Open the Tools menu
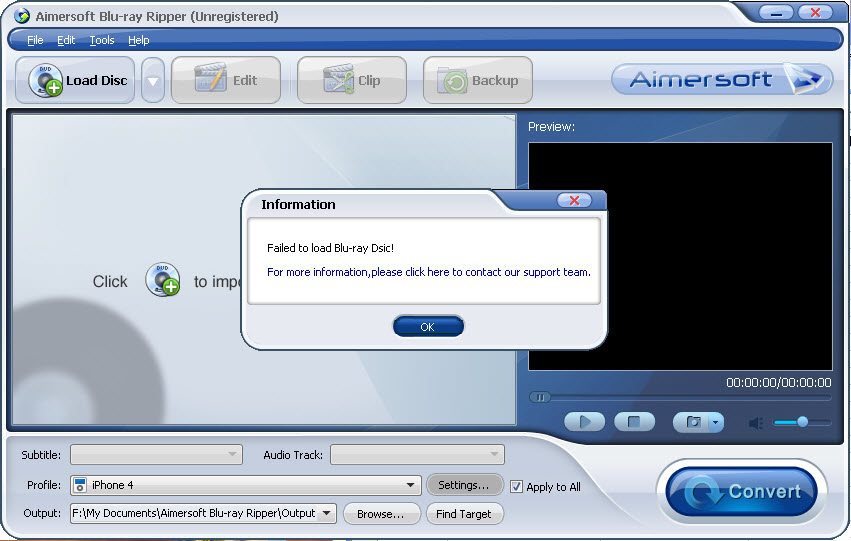The height and width of the screenshot is (541, 851). pyautogui.click(x=102, y=40)
